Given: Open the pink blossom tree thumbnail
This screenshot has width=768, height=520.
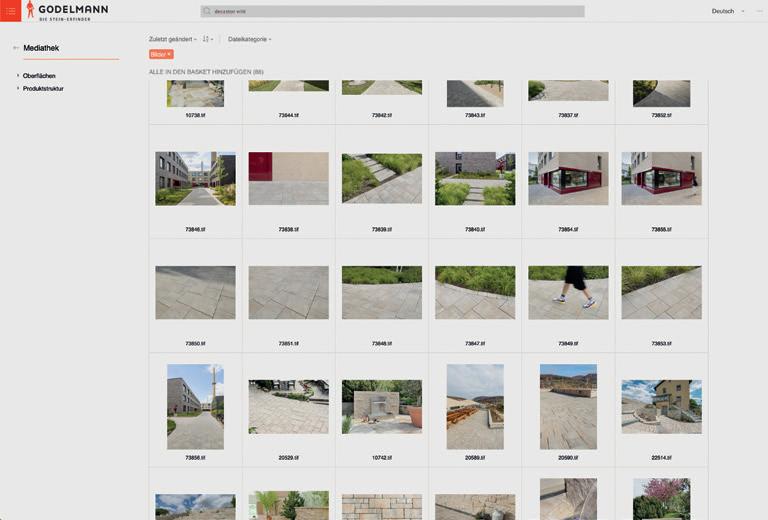Looking at the screenshot, I should (x=661, y=499).
